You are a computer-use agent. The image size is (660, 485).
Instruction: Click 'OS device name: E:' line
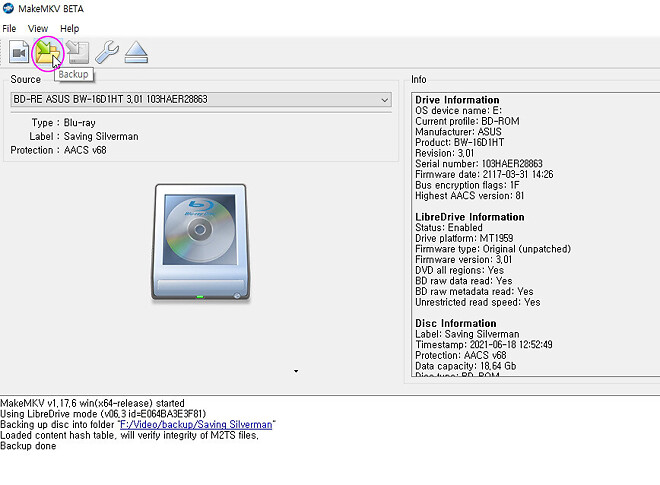point(458,111)
